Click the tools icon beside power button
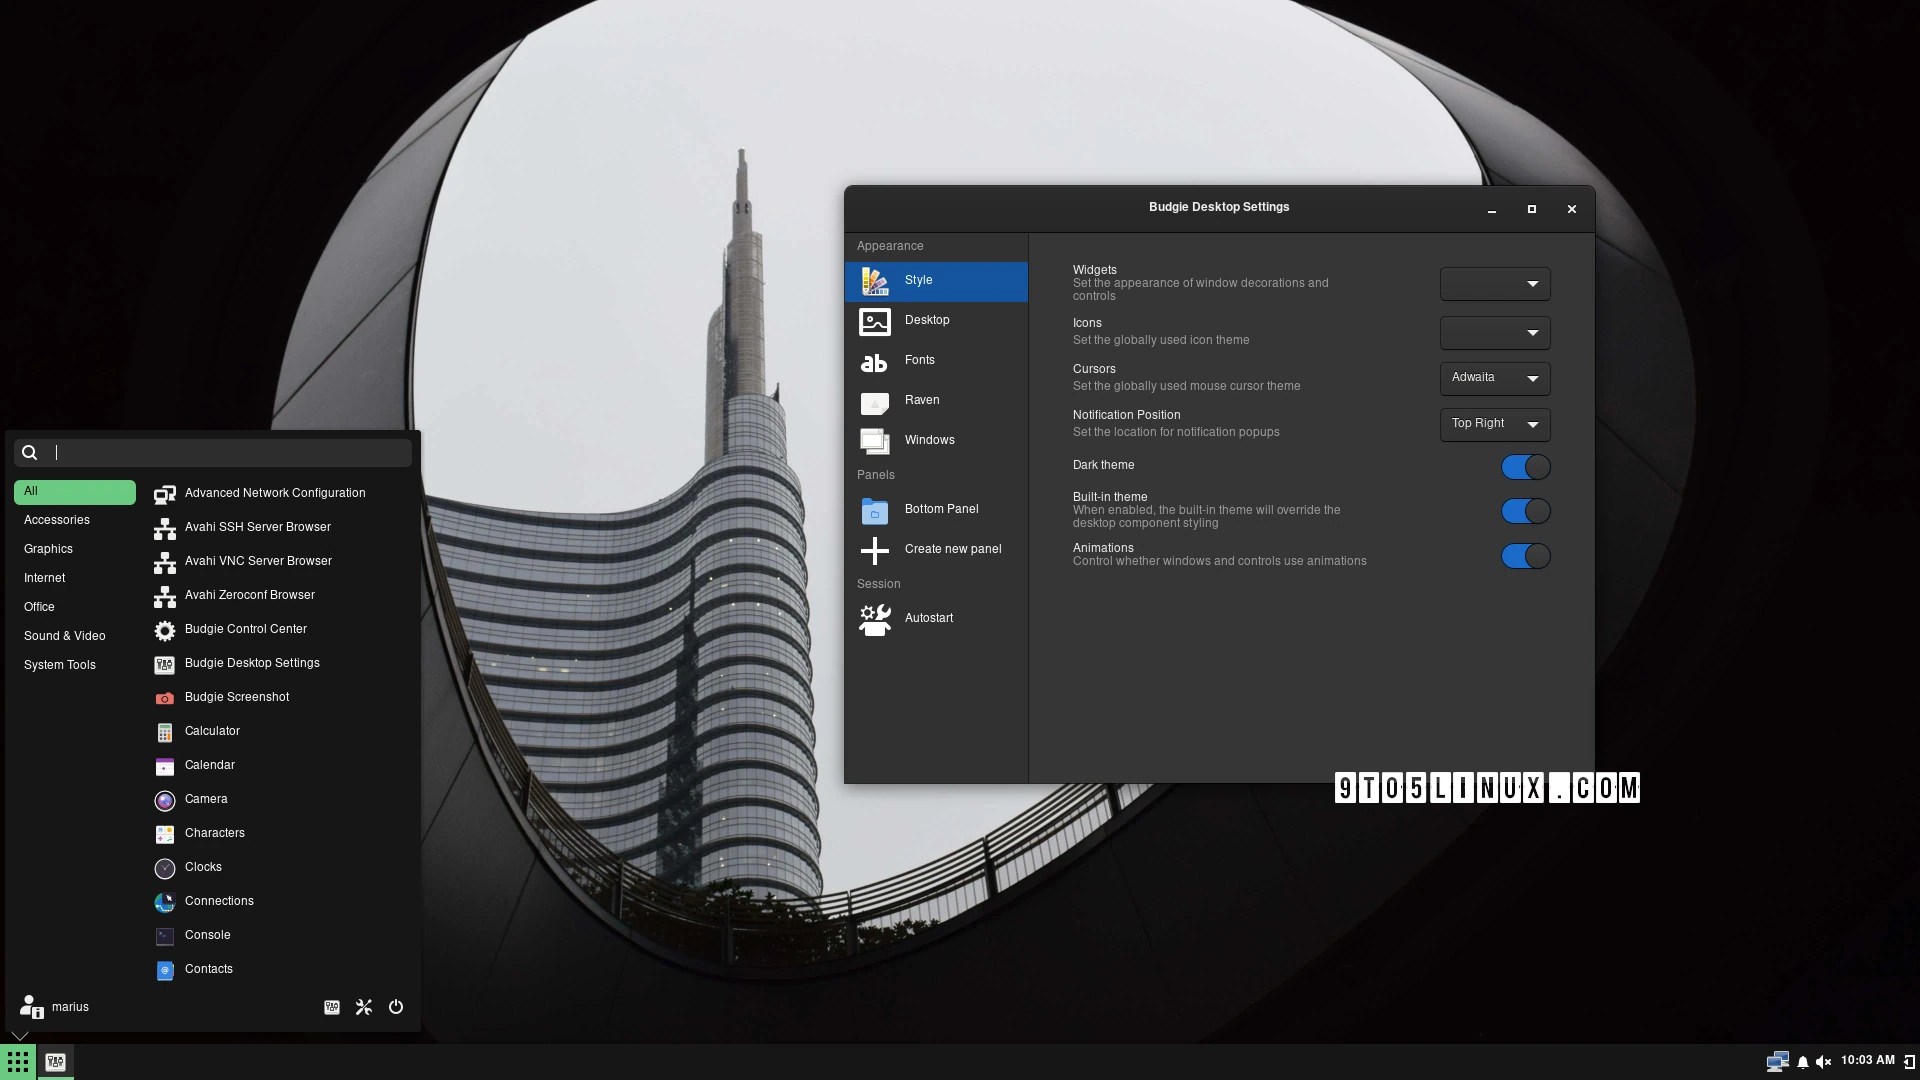Screen dimensions: 1920x1080 (x=364, y=1007)
